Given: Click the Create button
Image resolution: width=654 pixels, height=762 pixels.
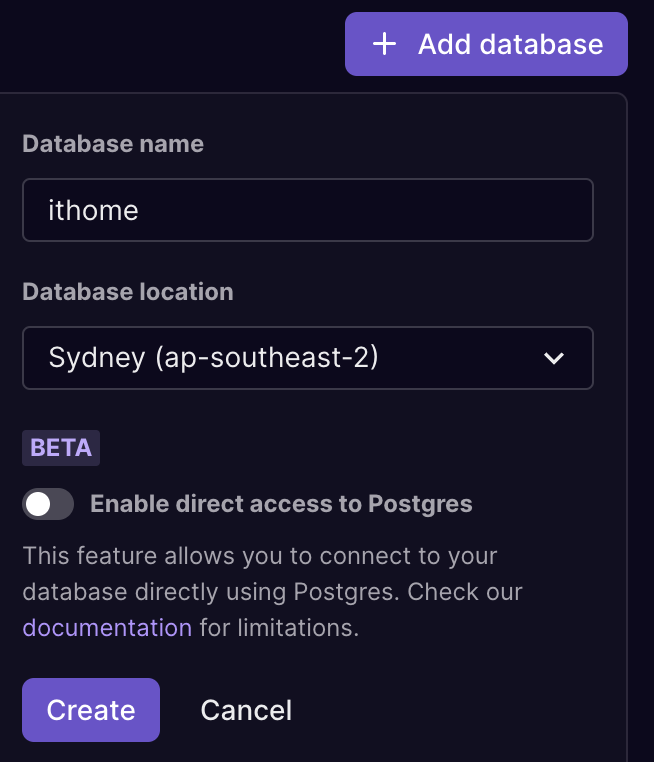Looking at the screenshot, I should [x=91, y=710].
